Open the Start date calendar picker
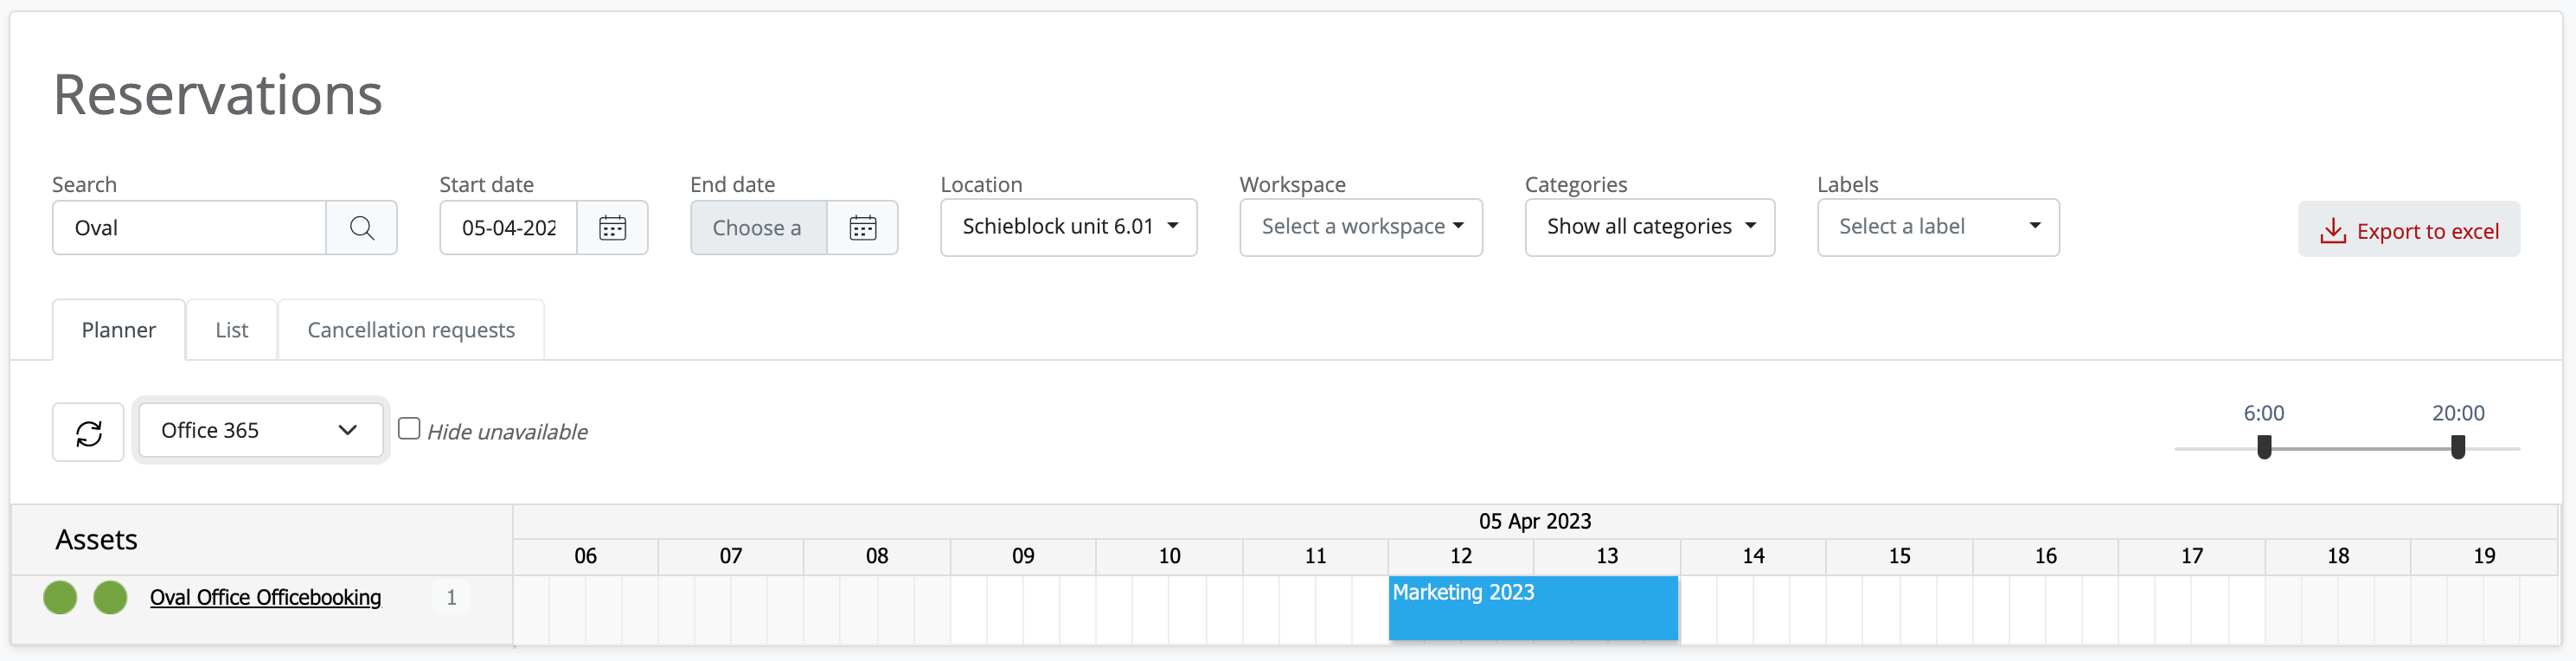Viewport: 2576px width, 661px height. coord(612,228)
